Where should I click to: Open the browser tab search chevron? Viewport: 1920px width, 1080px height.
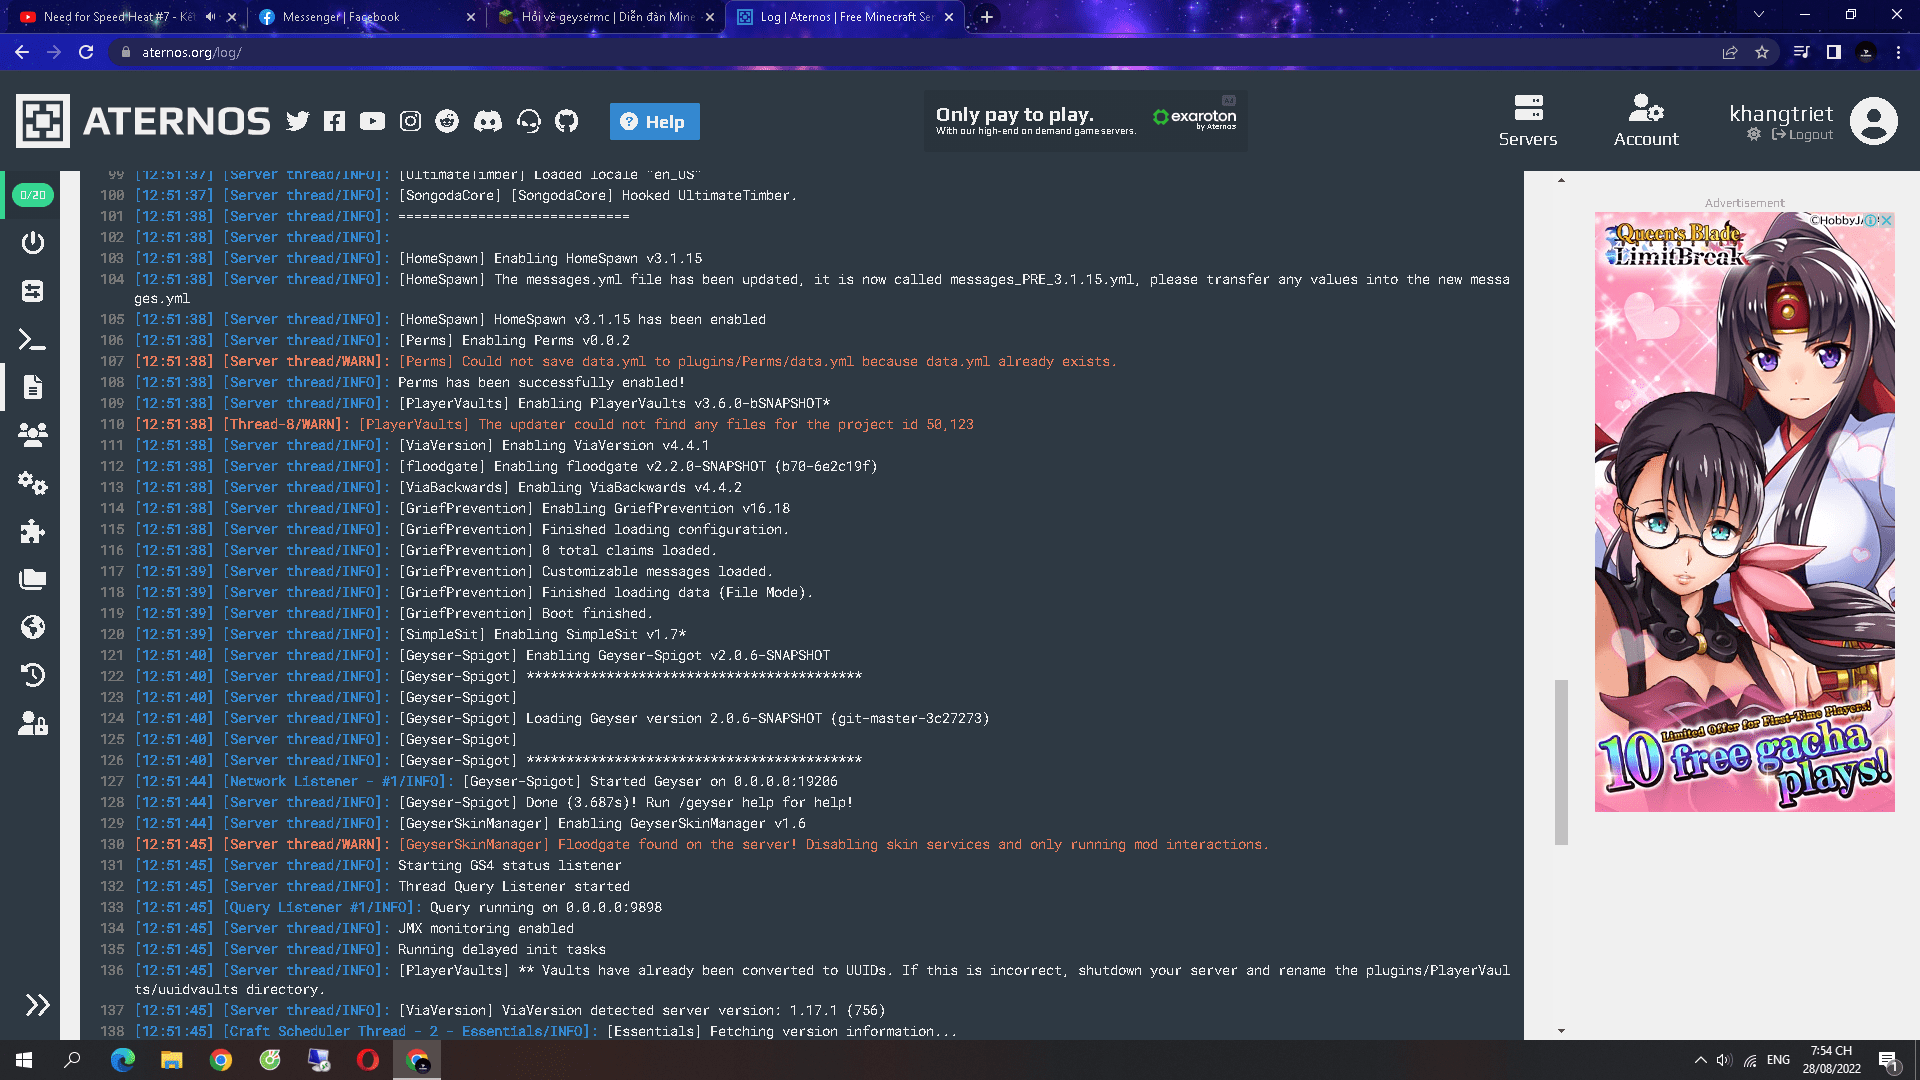click(1759, 15)
